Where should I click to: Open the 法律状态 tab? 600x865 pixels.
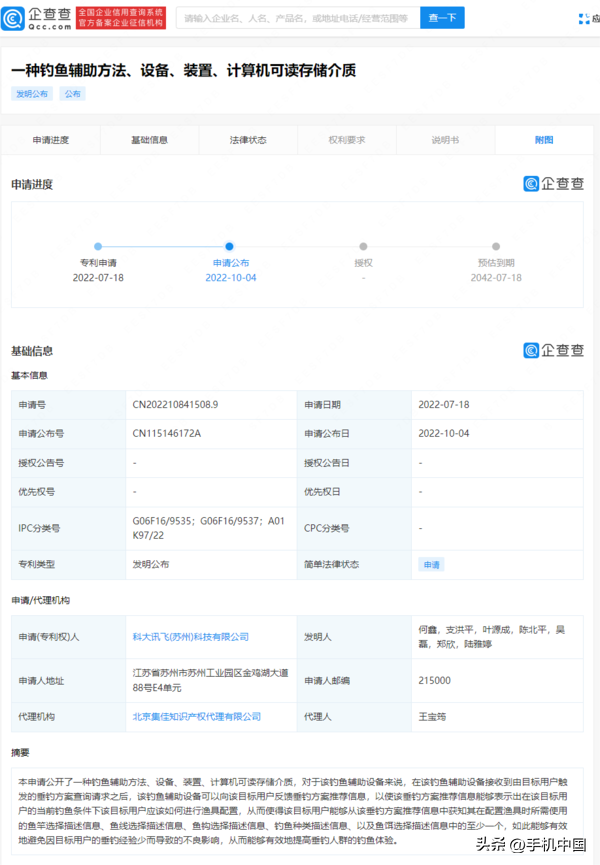pyautogui.click(x=248, y=140)
